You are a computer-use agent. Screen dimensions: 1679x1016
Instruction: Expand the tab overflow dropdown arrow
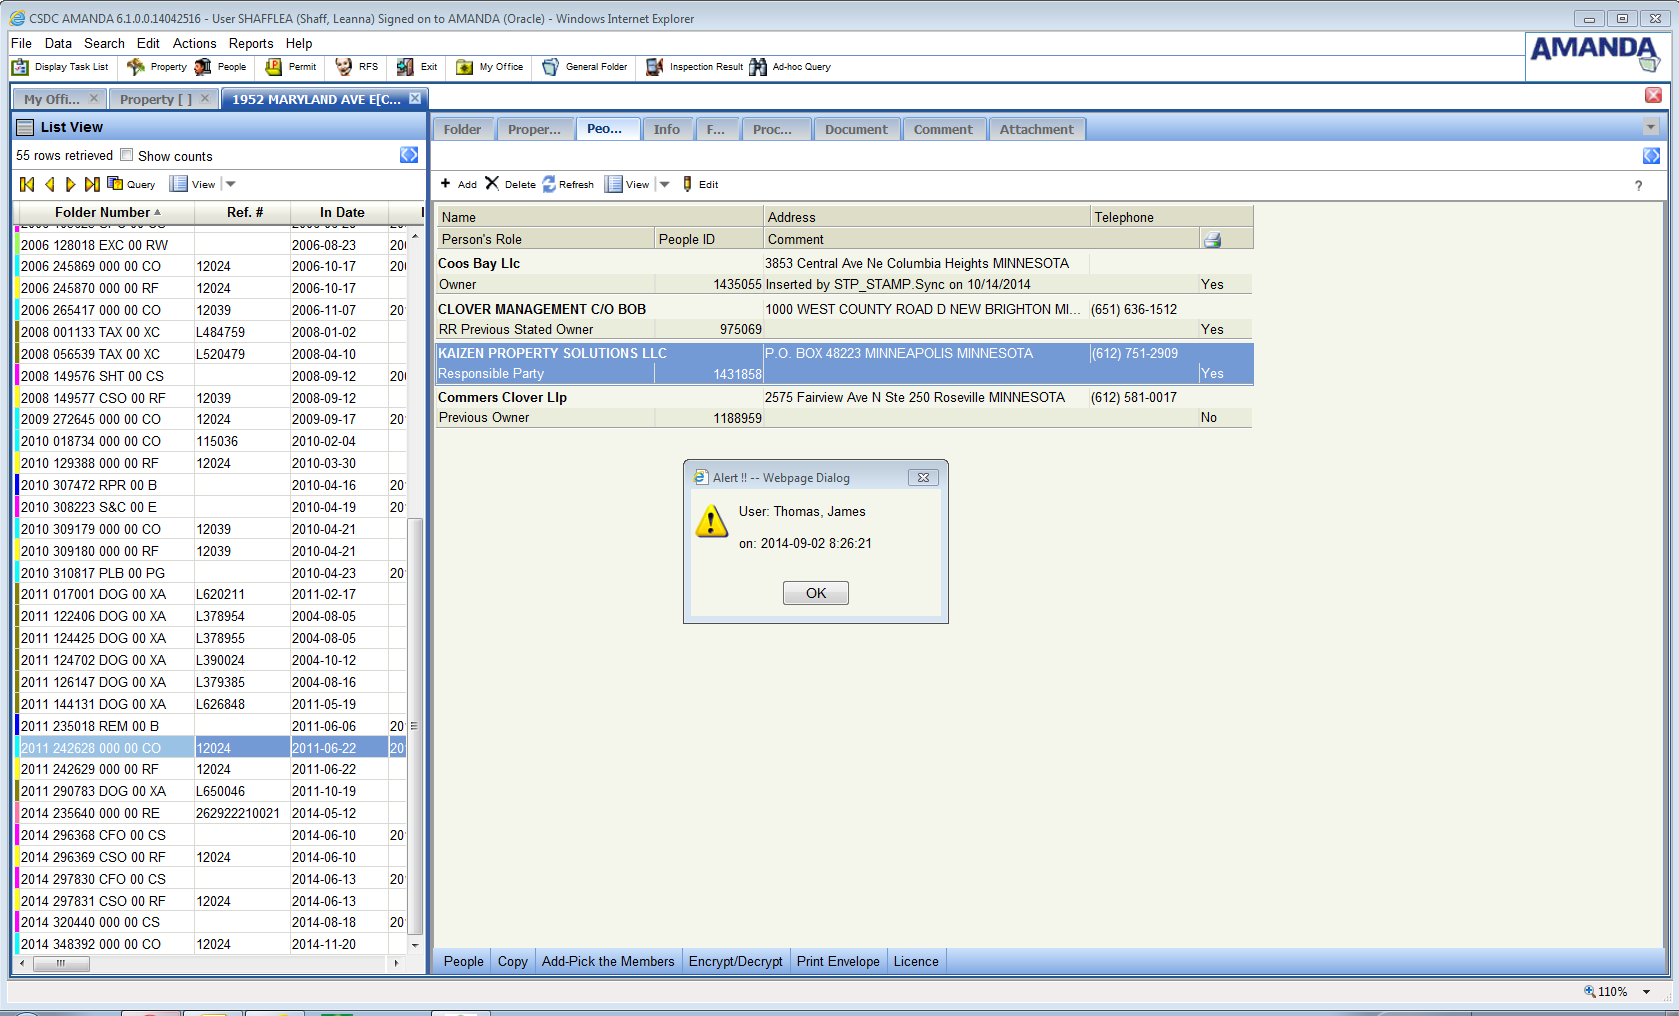pyautogui.click(x=1651, y=127)
